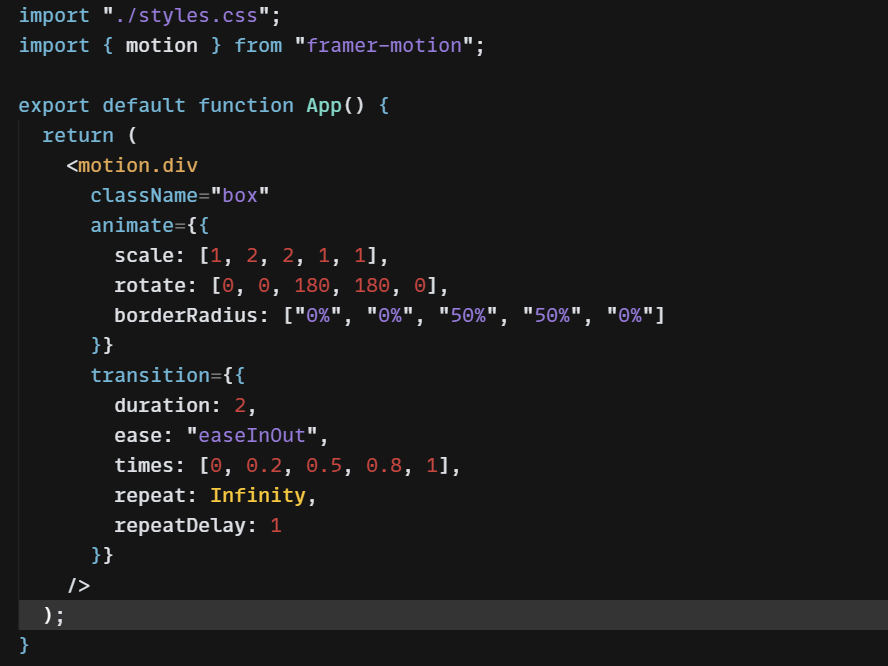Screen dimensions: 888x666
Task: Click the ease property key
Action: pyautogui.click(x=138, y=436)
